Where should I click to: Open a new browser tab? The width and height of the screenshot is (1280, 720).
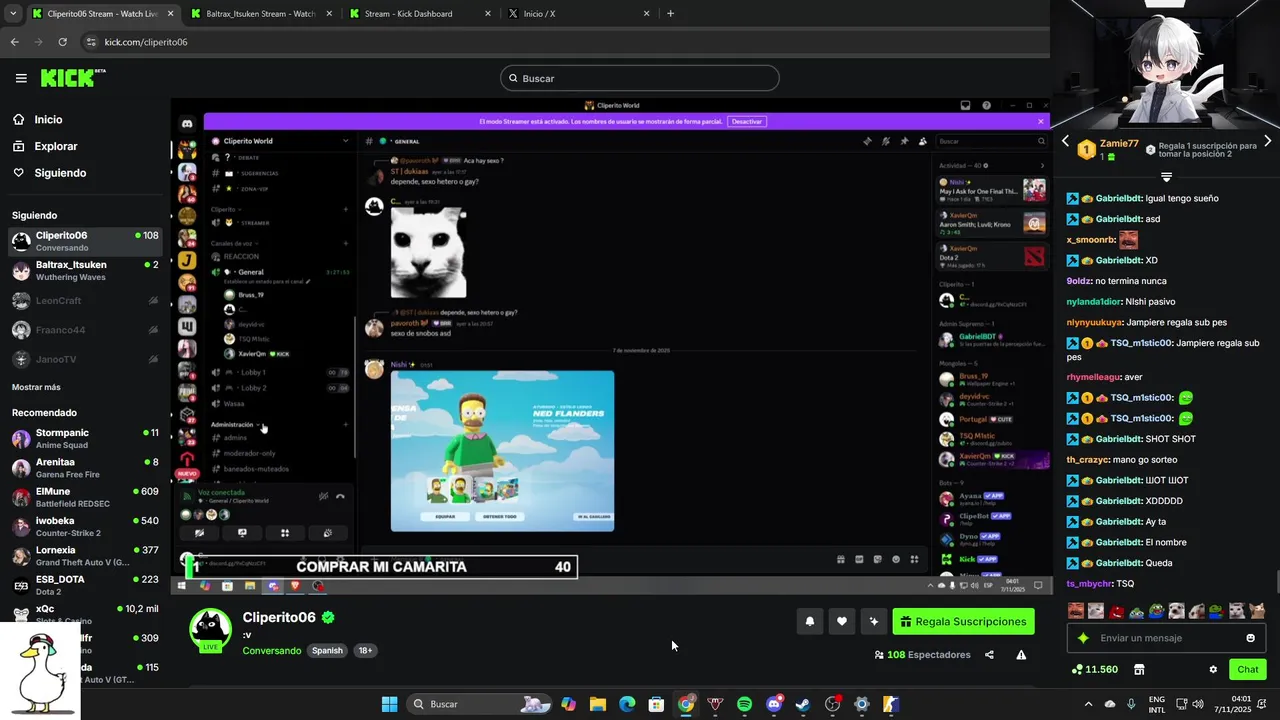[x=670, y=14]
